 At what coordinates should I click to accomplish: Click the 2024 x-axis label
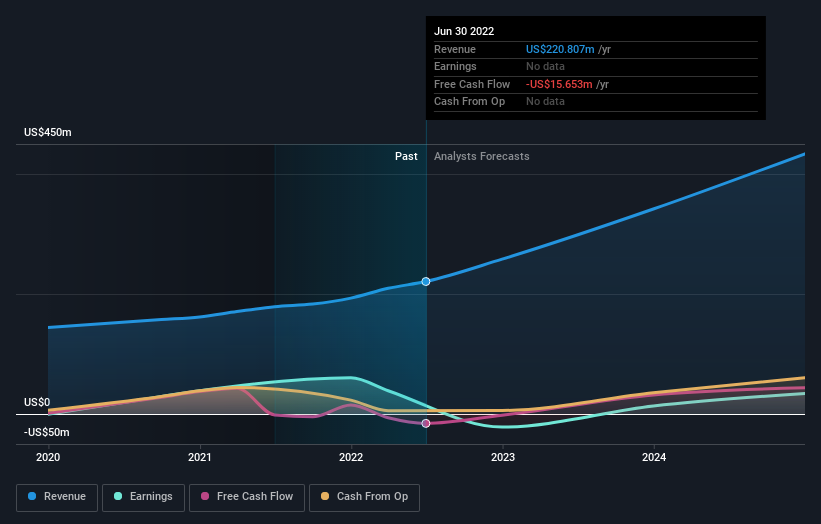point(654,457)
